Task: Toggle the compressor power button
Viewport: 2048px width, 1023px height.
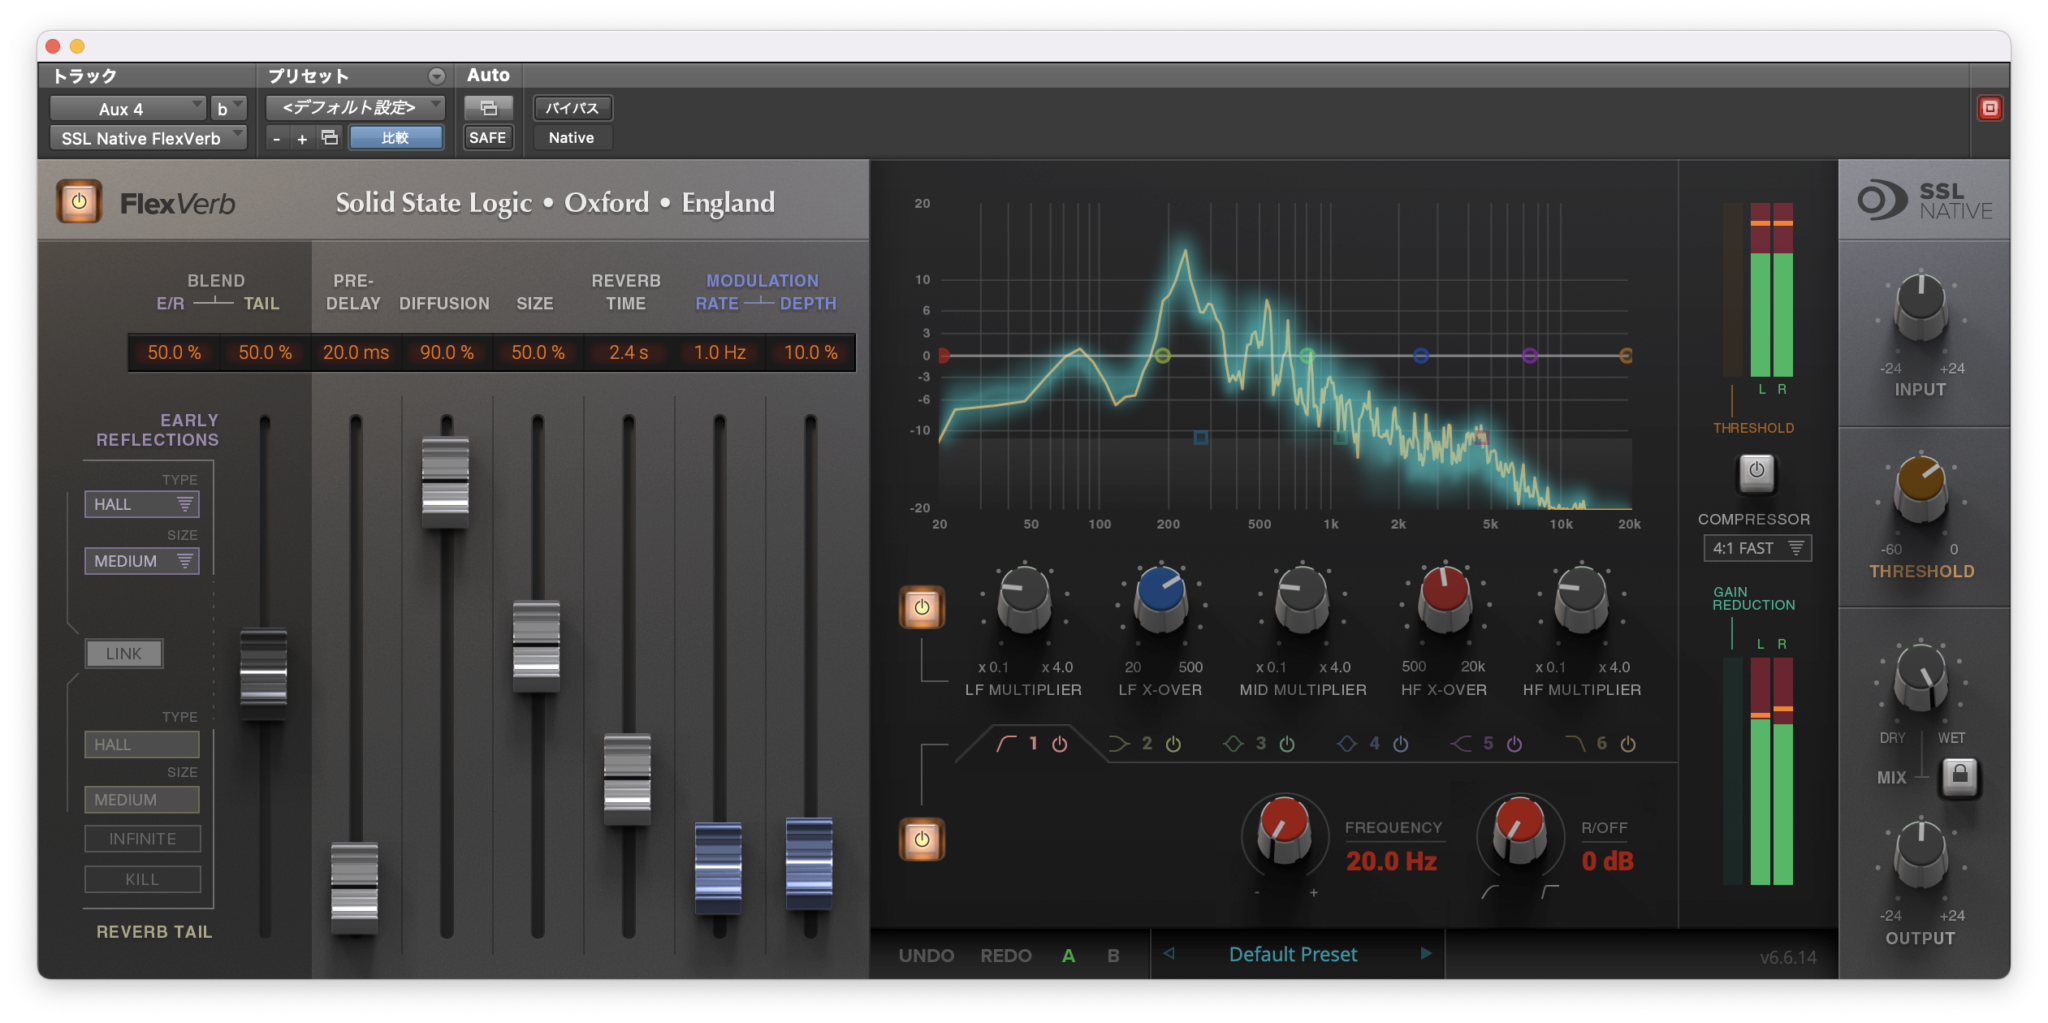Action: click(1756, 474)
